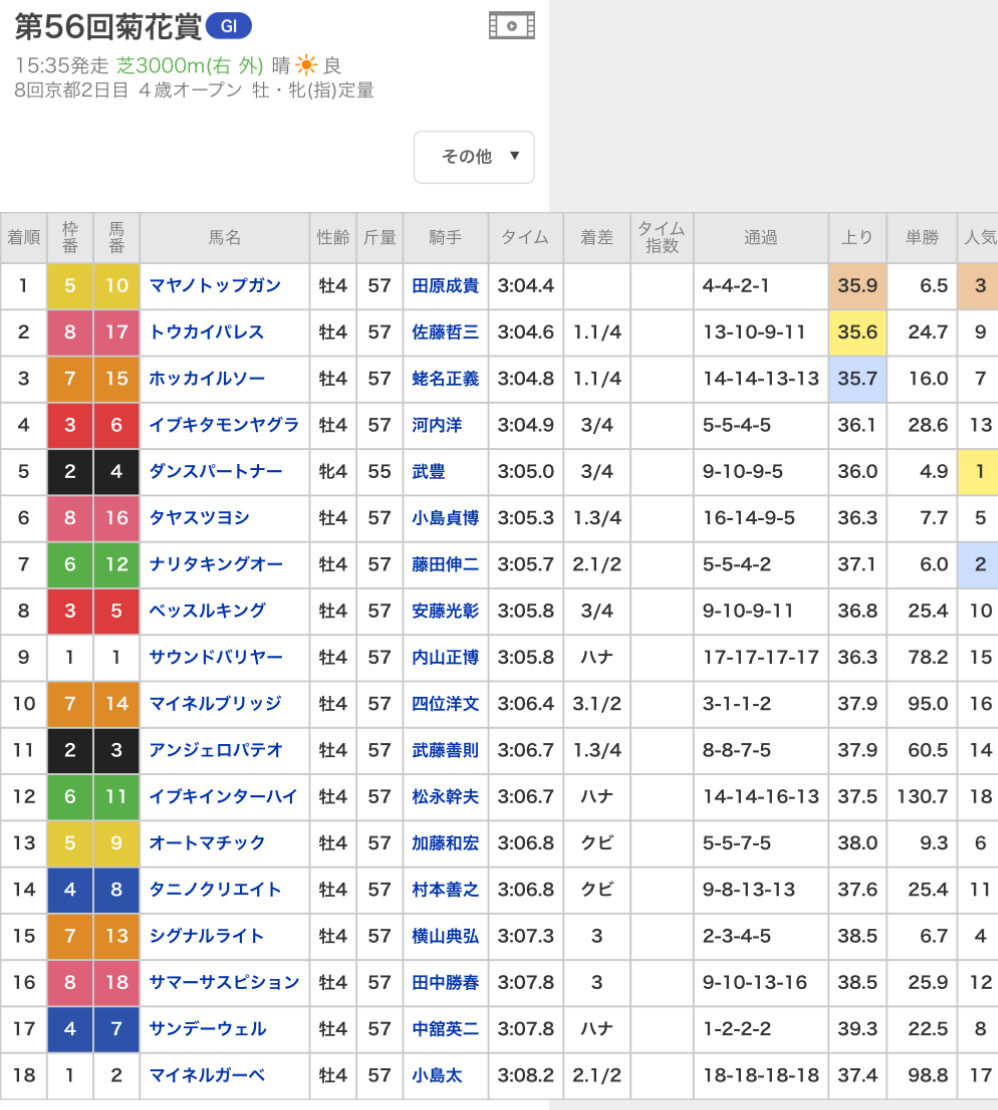The height and width of the screenshot is (1110, 998).
Task: Click the 単勝 column header
Action: coord(922,238)
